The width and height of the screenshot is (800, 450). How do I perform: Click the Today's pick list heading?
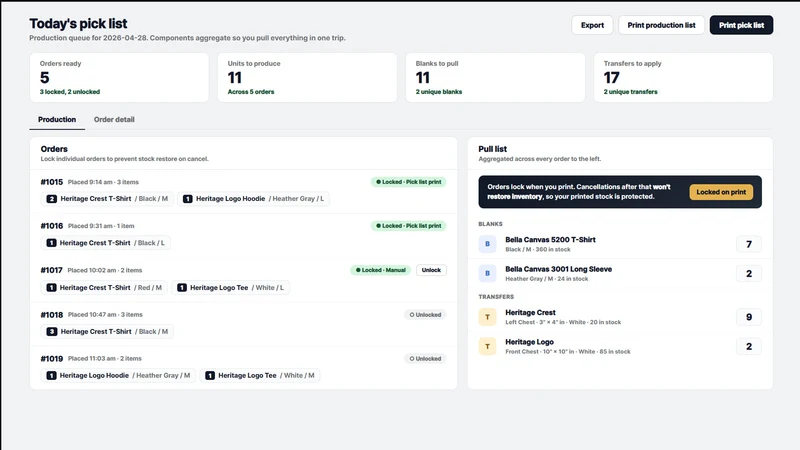pyautogui.click(x=78, y=23)
